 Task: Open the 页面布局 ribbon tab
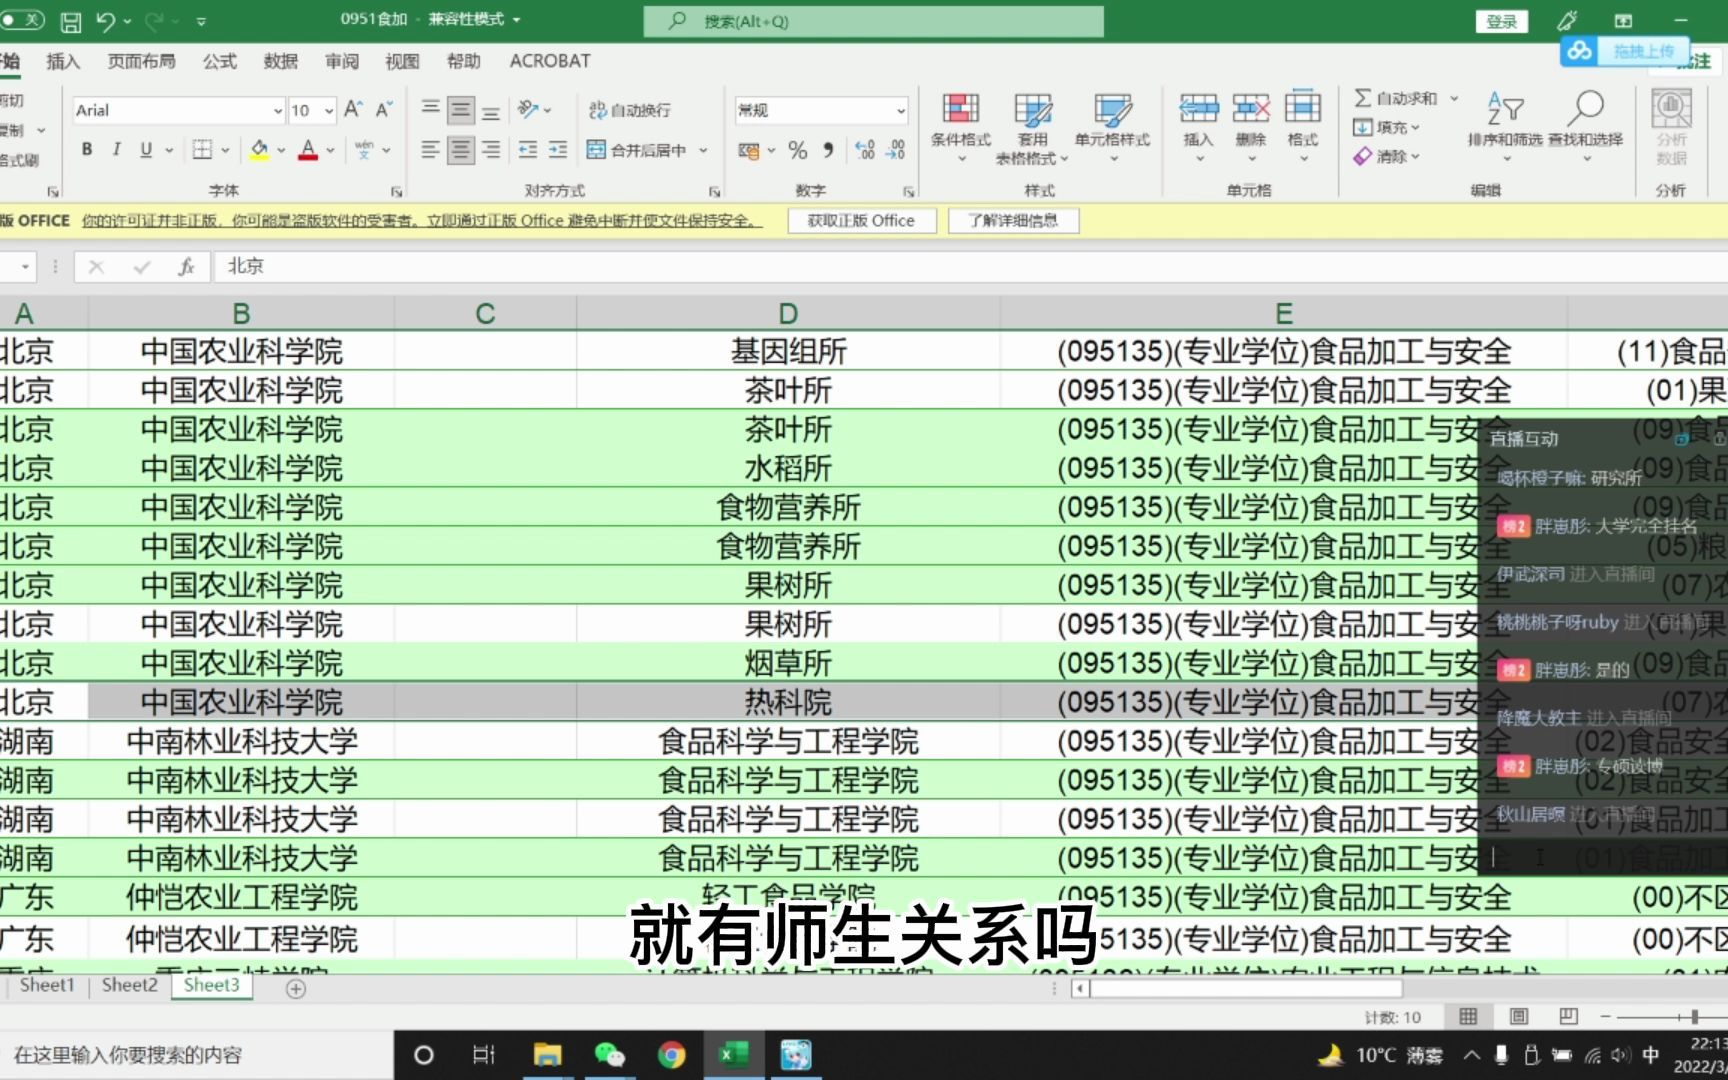pyautogui.click(x=141, y=61)
